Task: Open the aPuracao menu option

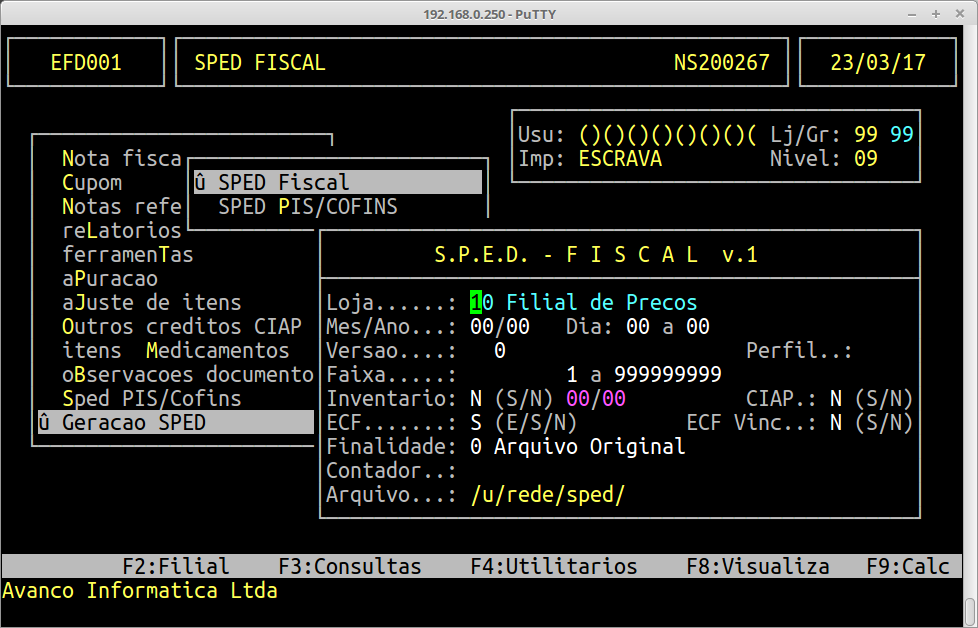Action: pyautogui.click(x=110, y=279)
